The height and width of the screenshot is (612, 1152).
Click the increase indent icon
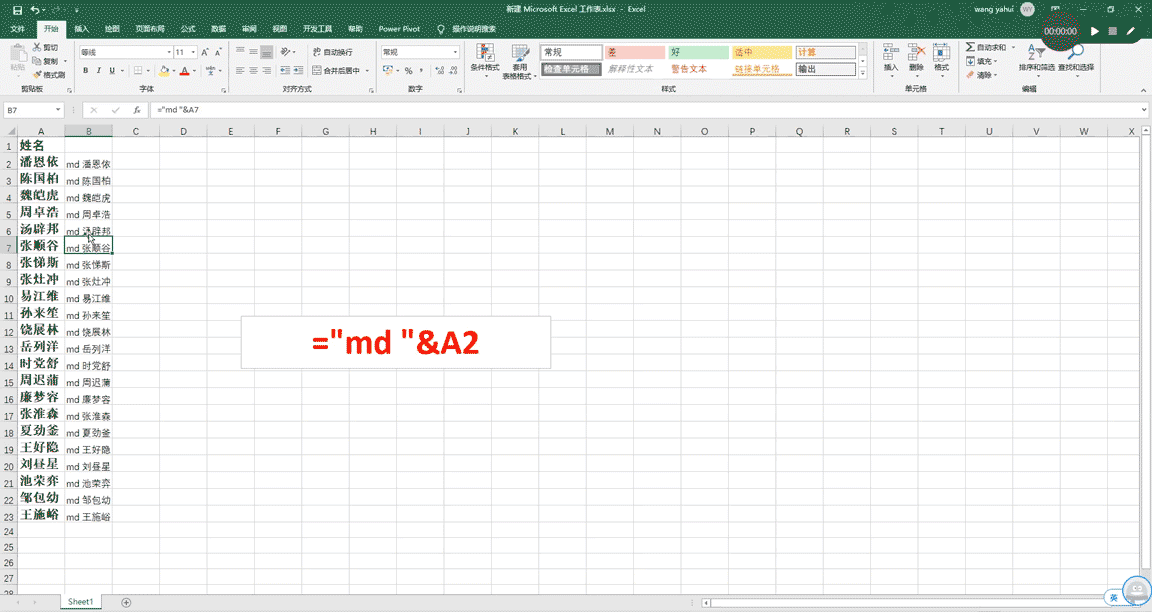click(298, 71)
